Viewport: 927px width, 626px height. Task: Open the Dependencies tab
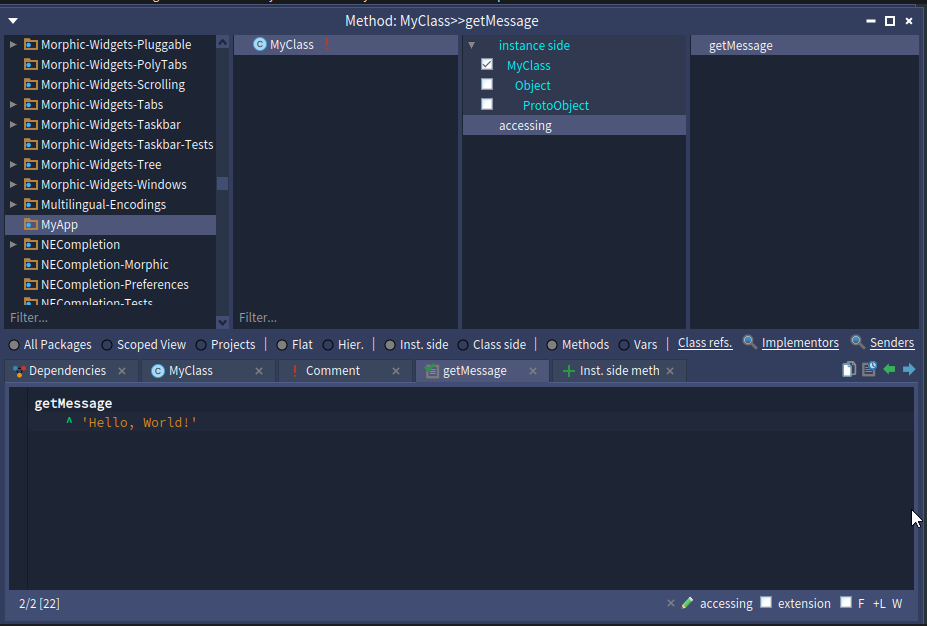(x=67, y=371)
